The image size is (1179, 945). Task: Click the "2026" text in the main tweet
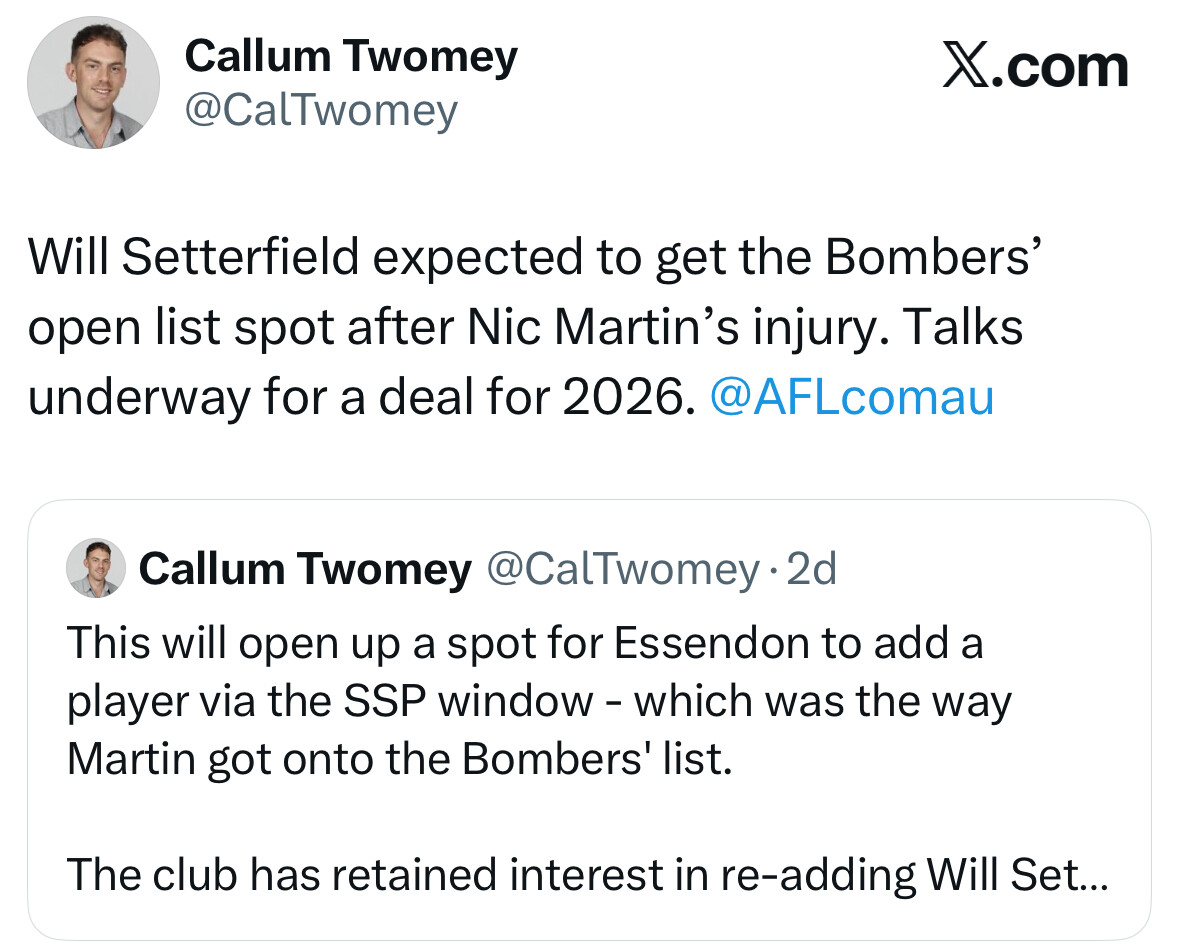coord(627,397)
